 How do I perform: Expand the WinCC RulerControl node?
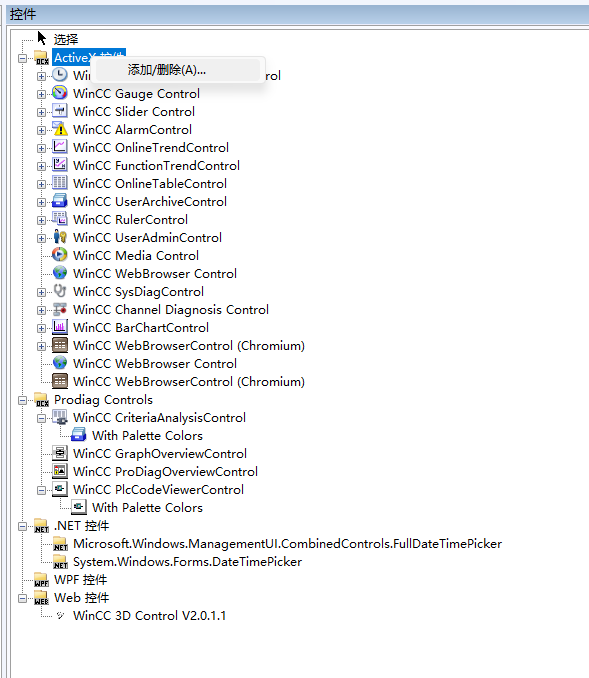41,220
